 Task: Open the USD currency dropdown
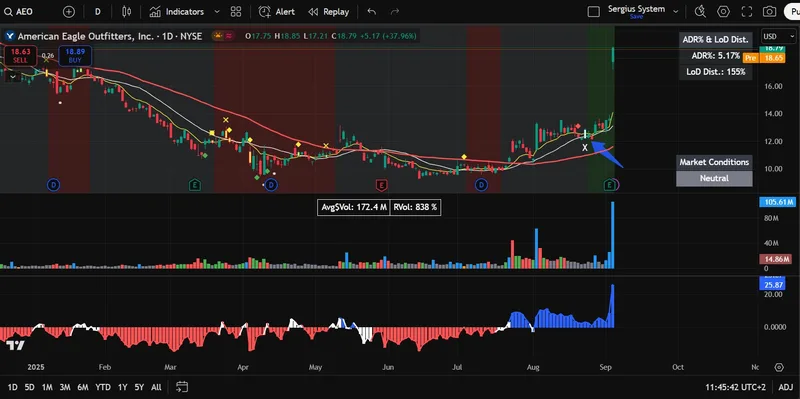coord(778,37)
